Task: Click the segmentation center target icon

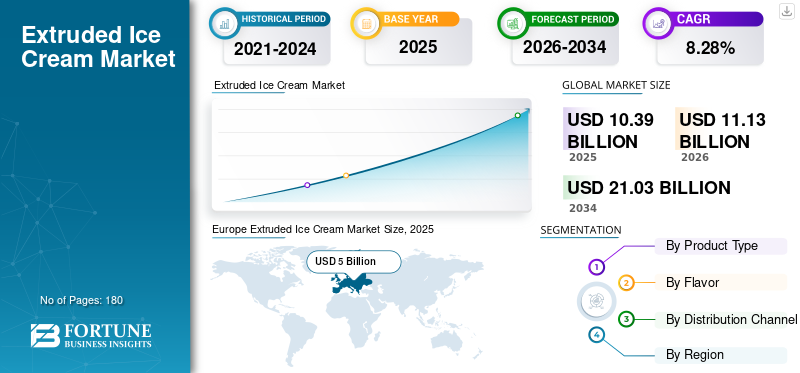Action: (x=595, y=301)
